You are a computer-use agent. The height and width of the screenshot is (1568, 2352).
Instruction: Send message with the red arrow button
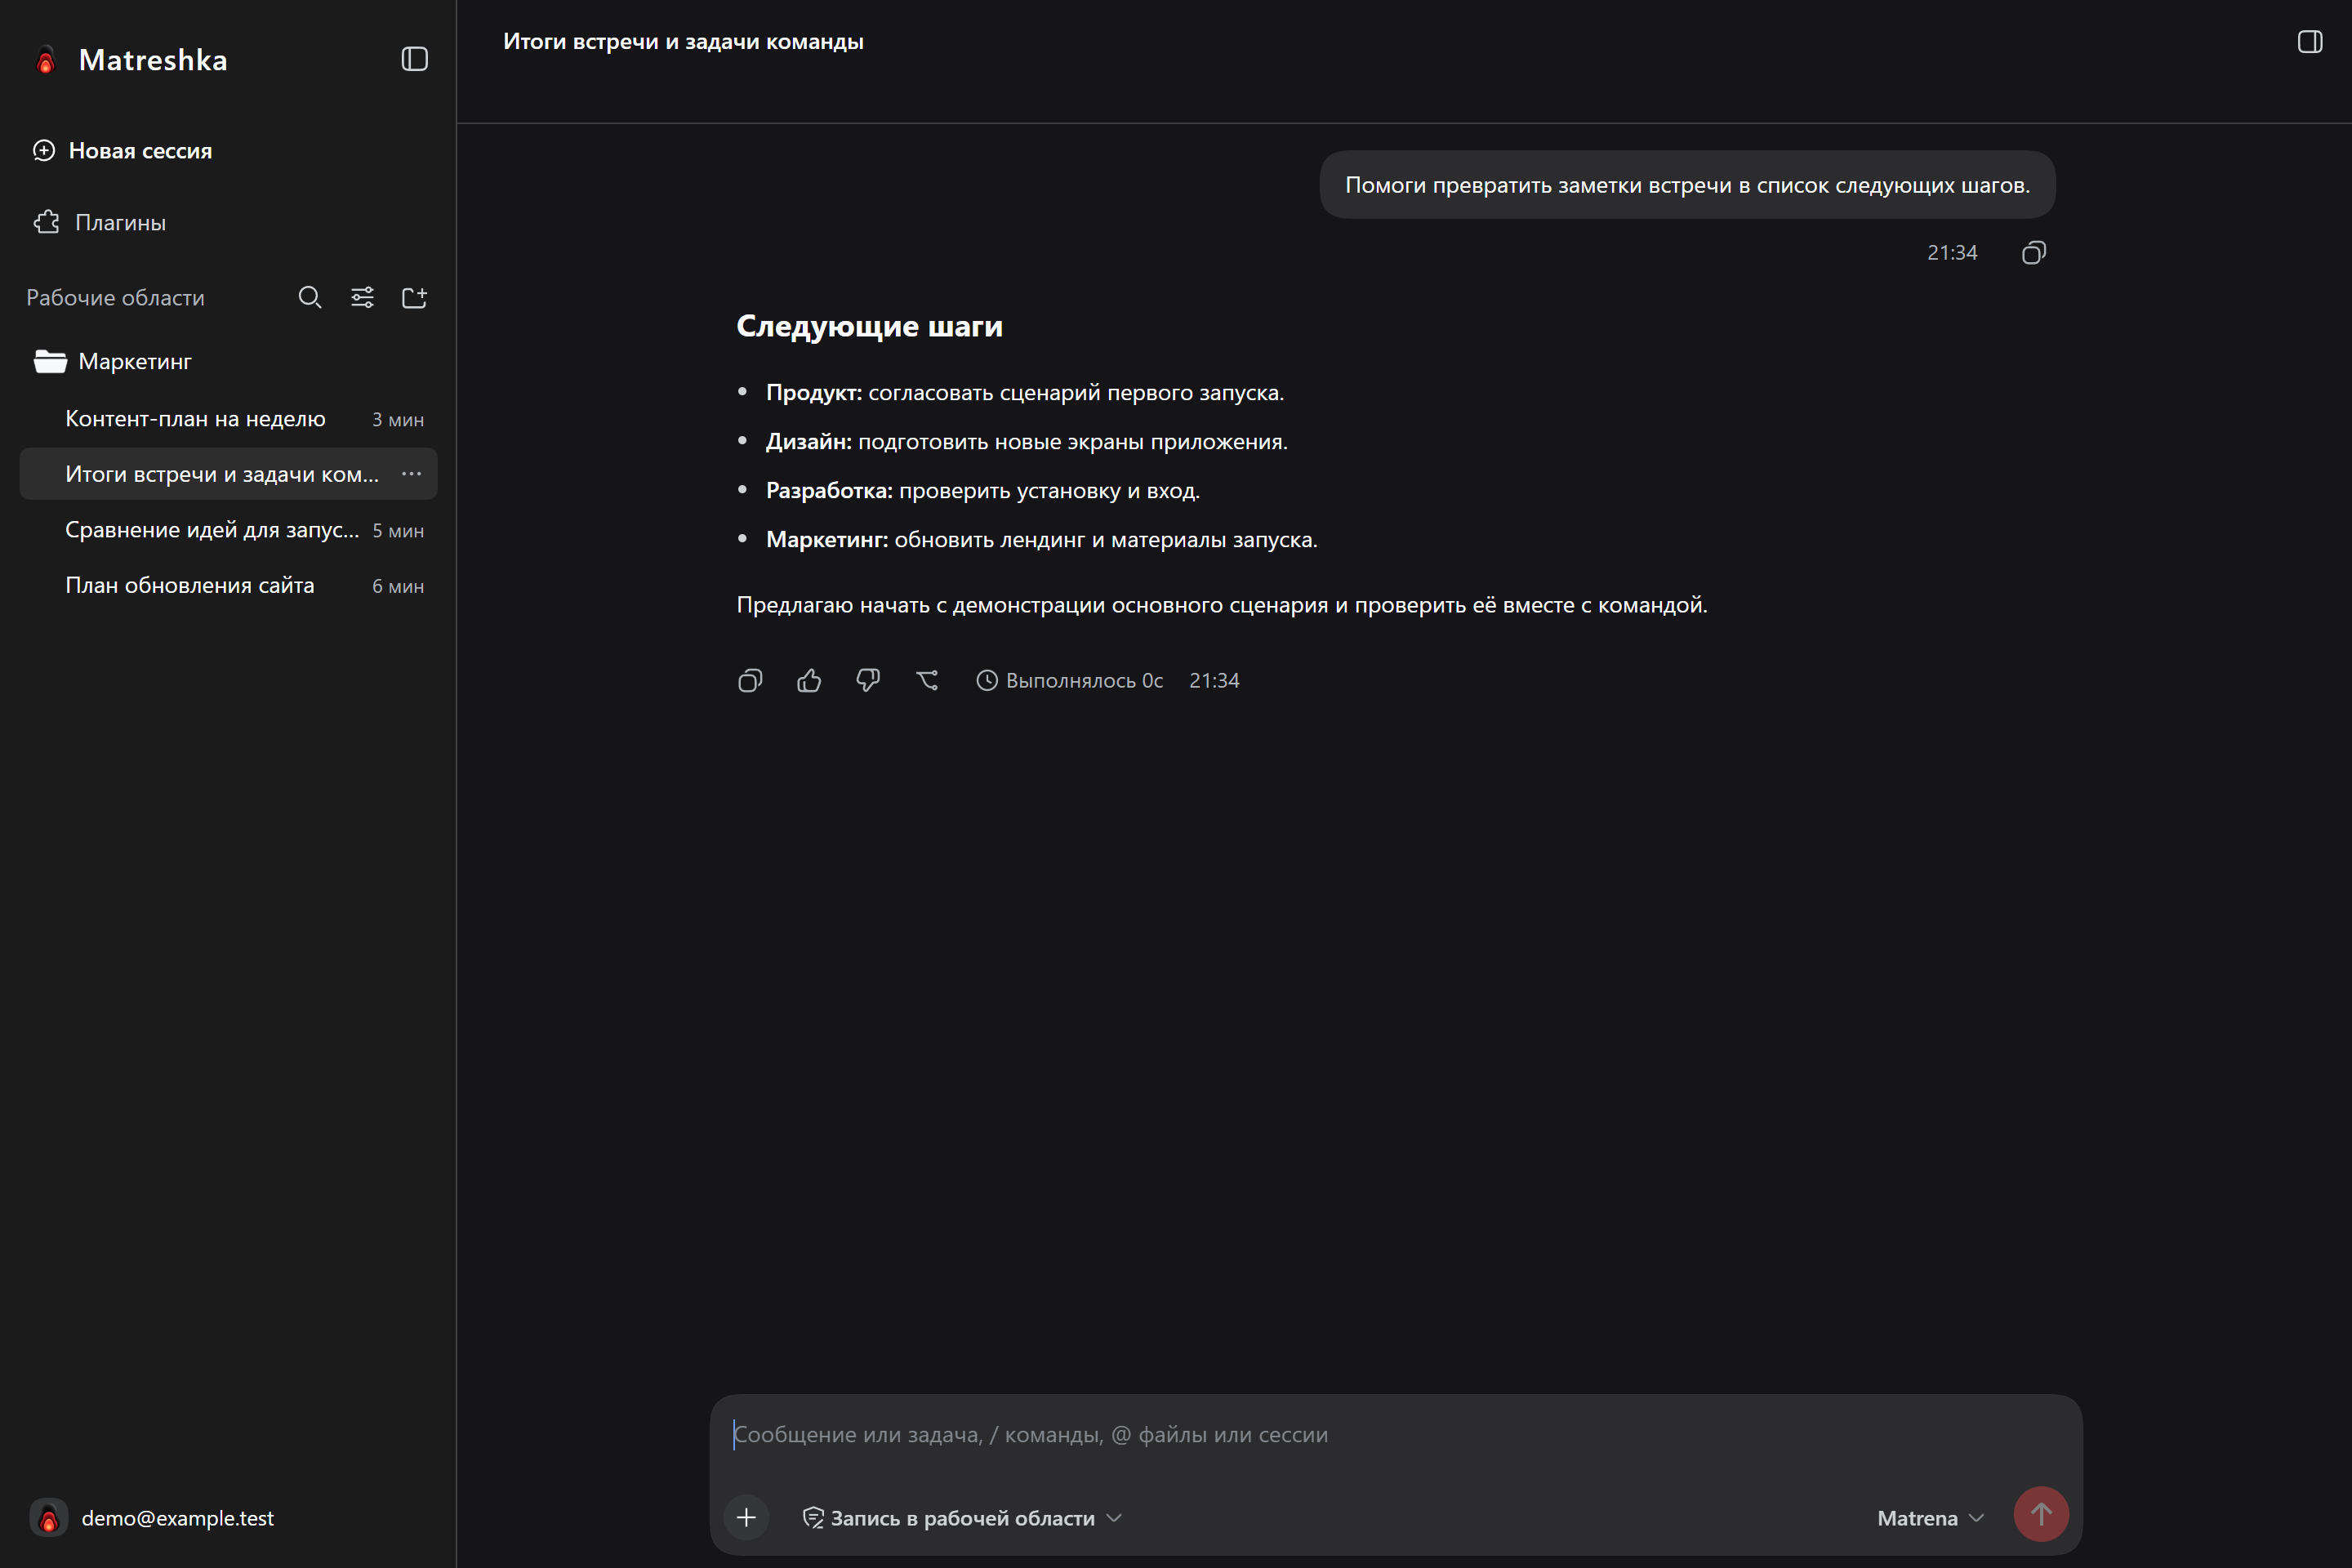click(x=2041, y=1515)
